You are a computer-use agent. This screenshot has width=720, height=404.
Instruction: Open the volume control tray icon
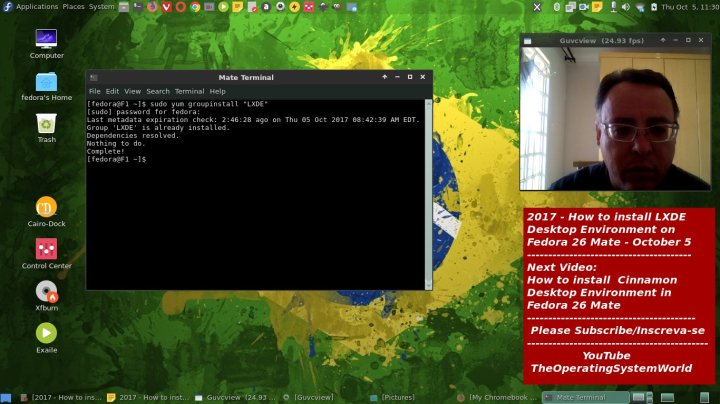click(625, 7)
